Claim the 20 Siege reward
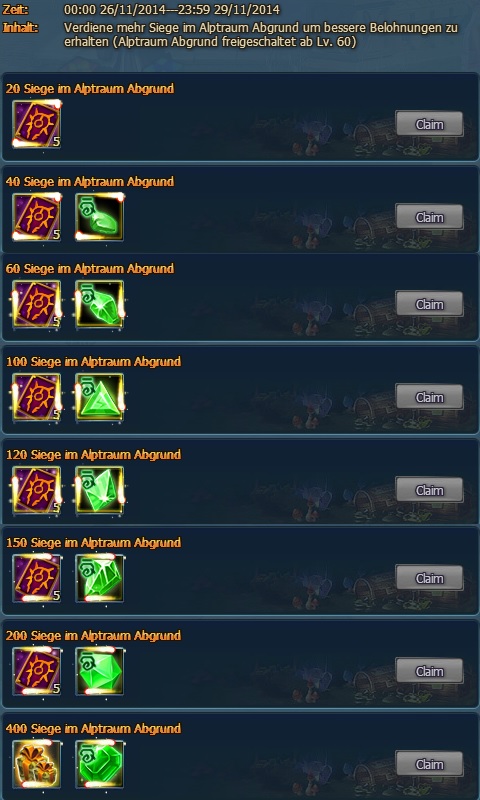This screenshot has width=480, height=800. coord(430,124)
